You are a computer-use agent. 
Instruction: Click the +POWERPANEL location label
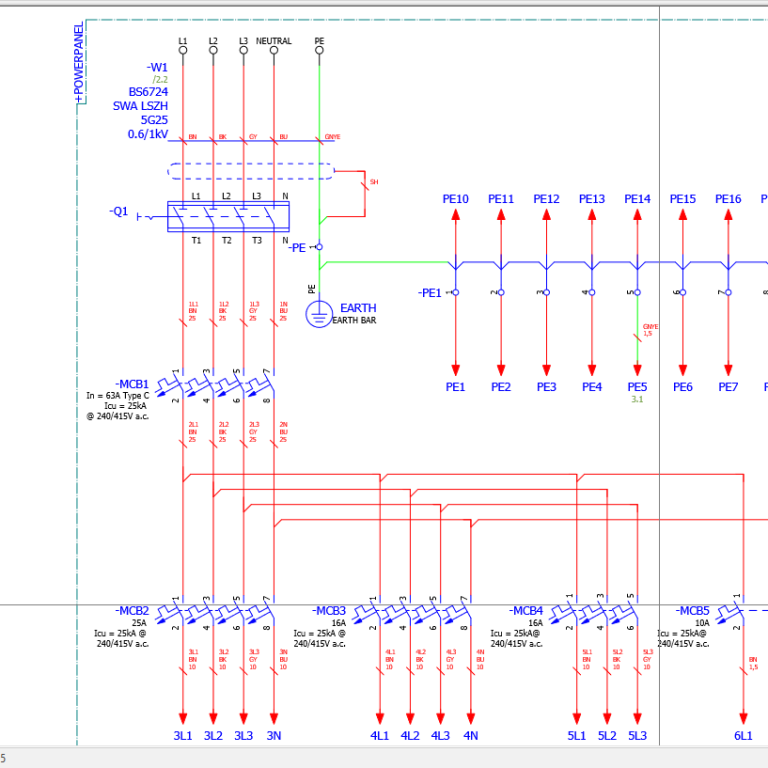80,63
